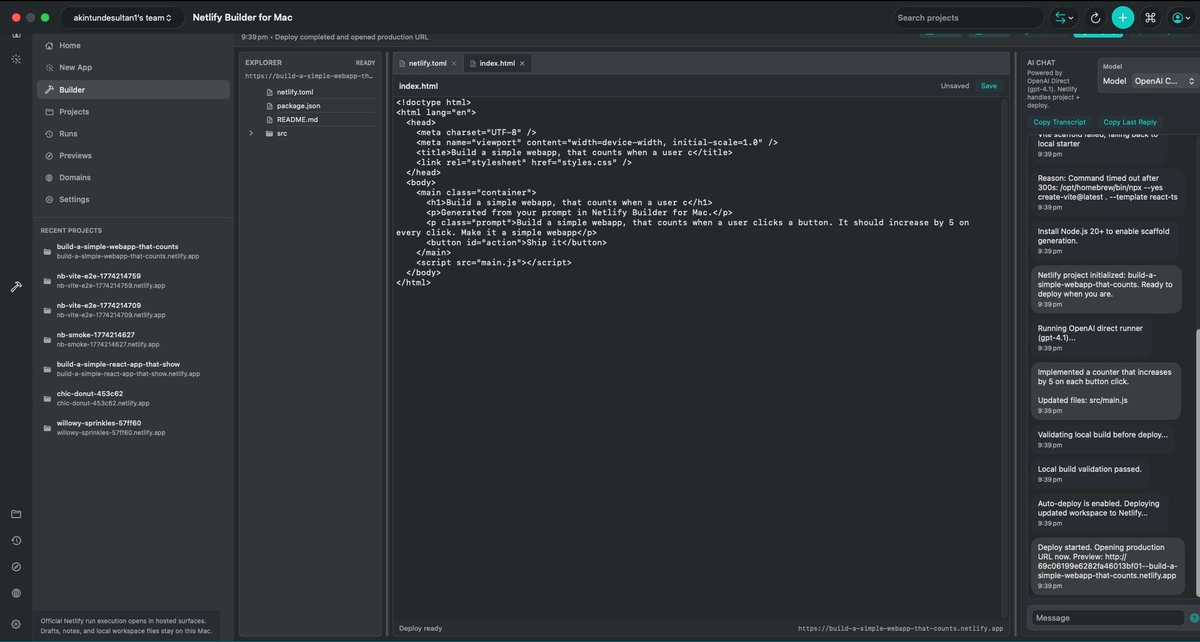
Task: Click the send button beside Message field
Action: coord(1194,618)
